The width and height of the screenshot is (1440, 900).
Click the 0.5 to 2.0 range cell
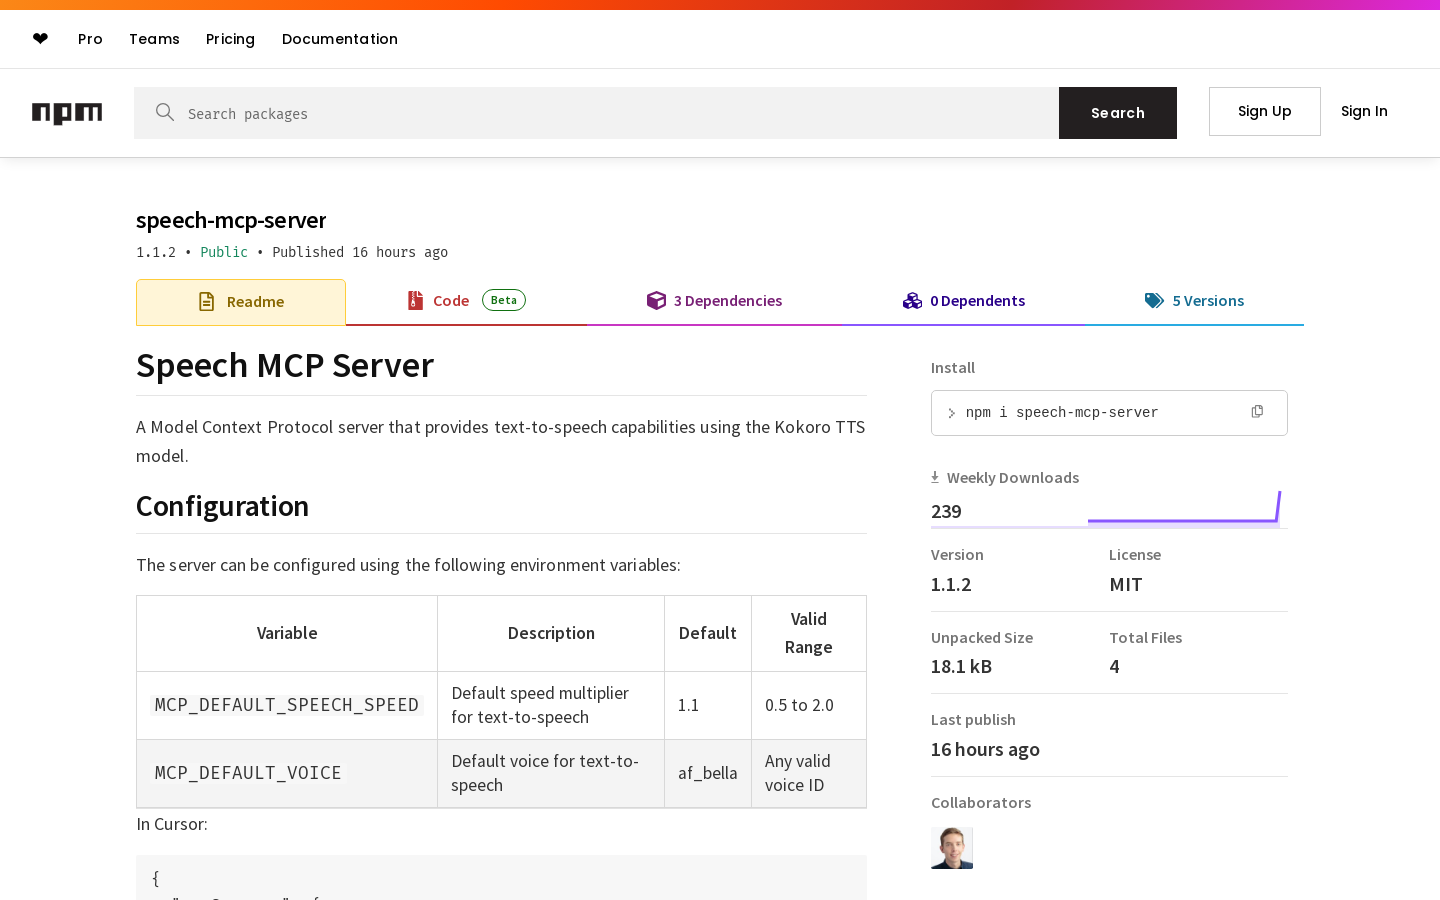click(809, 705)
